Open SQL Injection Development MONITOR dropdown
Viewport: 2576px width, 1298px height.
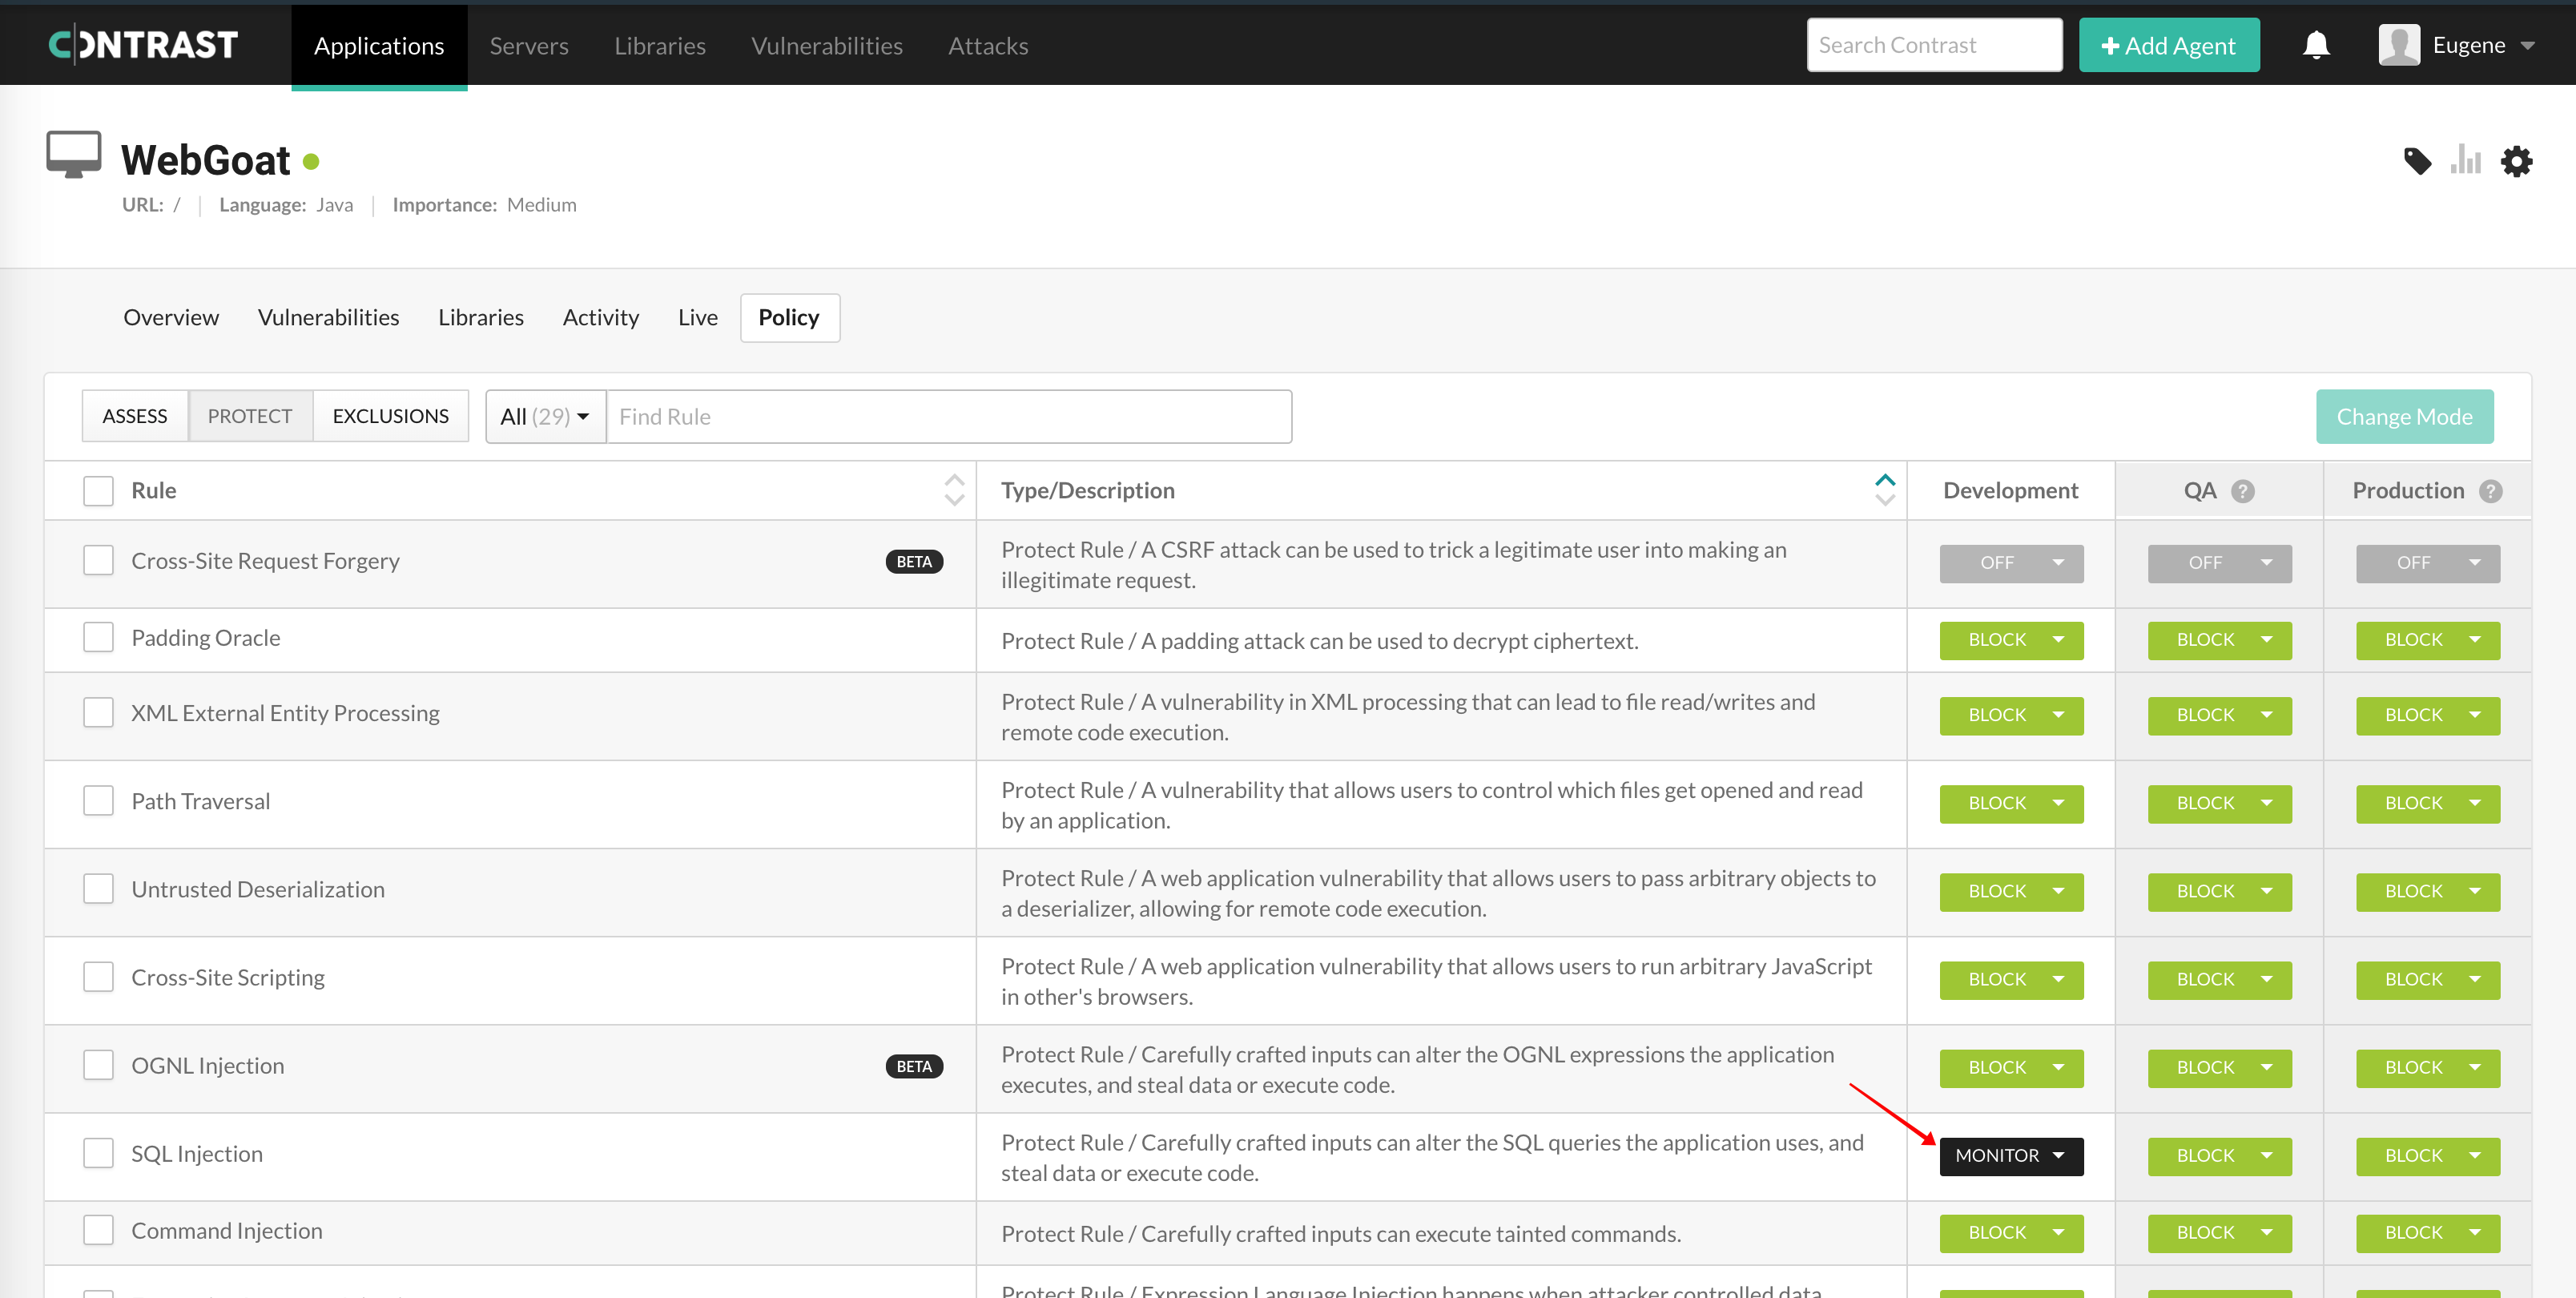2011,1156
